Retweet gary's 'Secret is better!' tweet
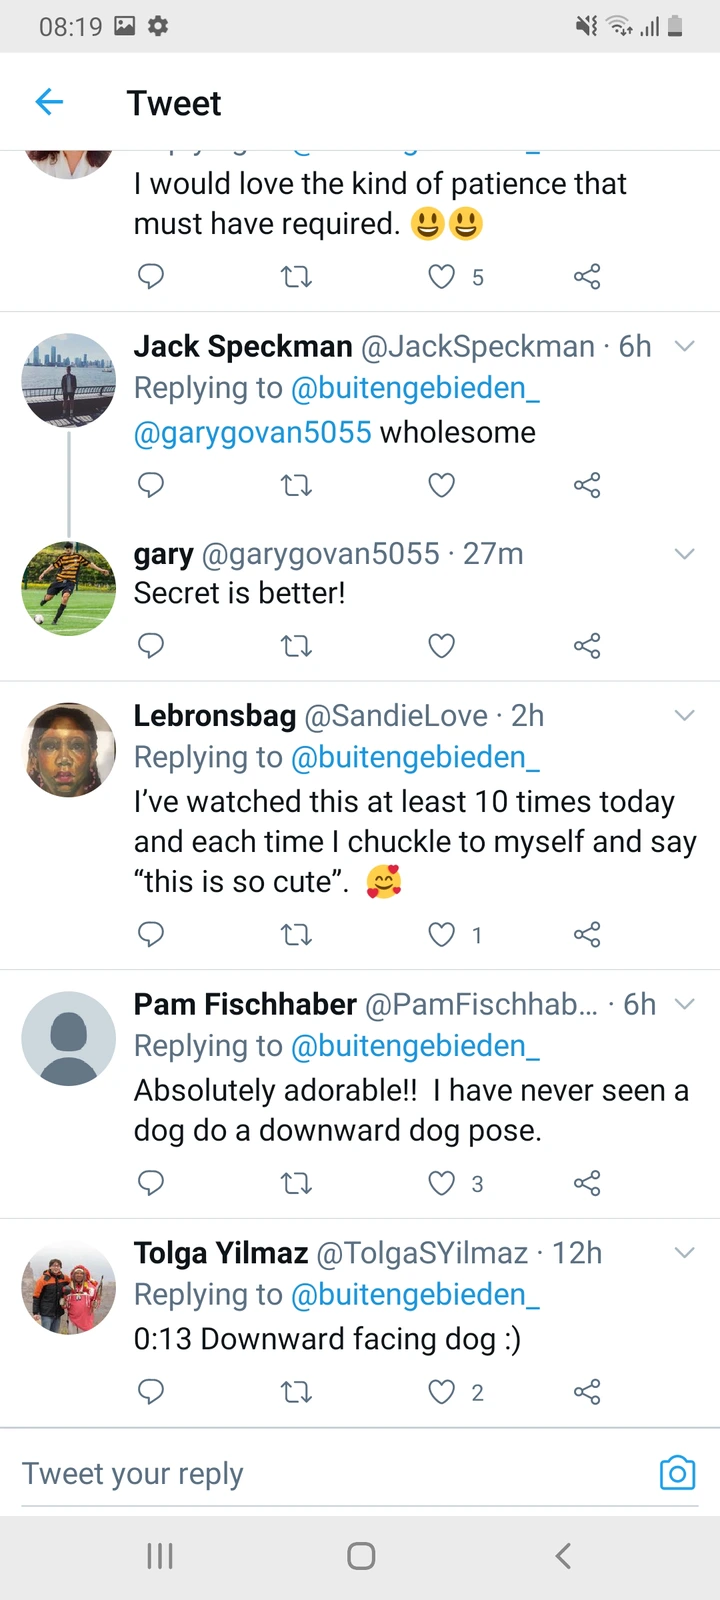The width and height of the screenshot is (720, 1600). pyautogui.click(x=296, y=646)
